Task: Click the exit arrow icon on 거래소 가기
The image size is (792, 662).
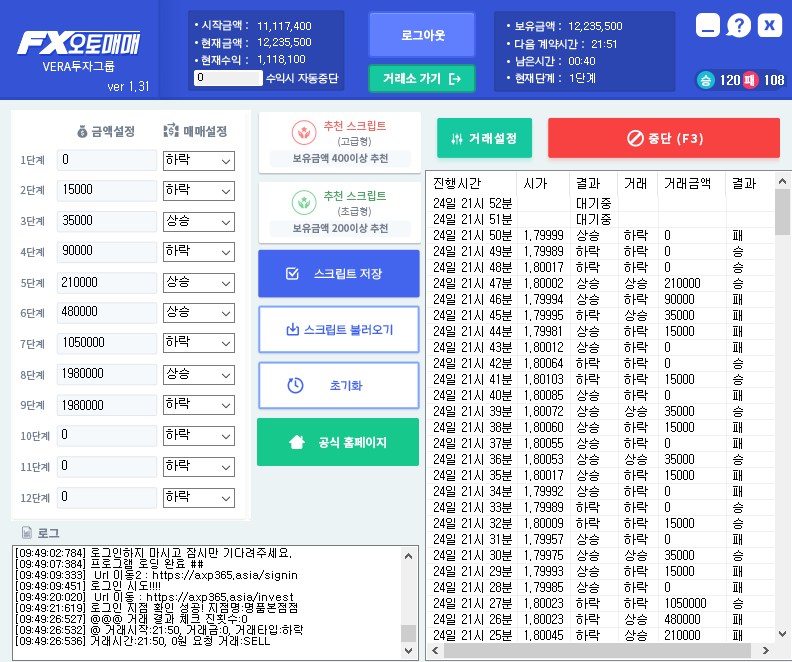Action: point(455,79)
